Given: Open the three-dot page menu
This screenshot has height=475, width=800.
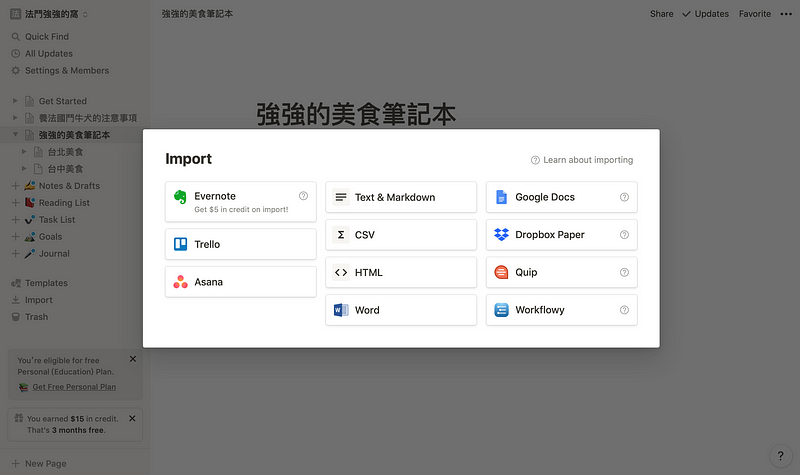Looking at the screenshot, I should pos(786,14).
